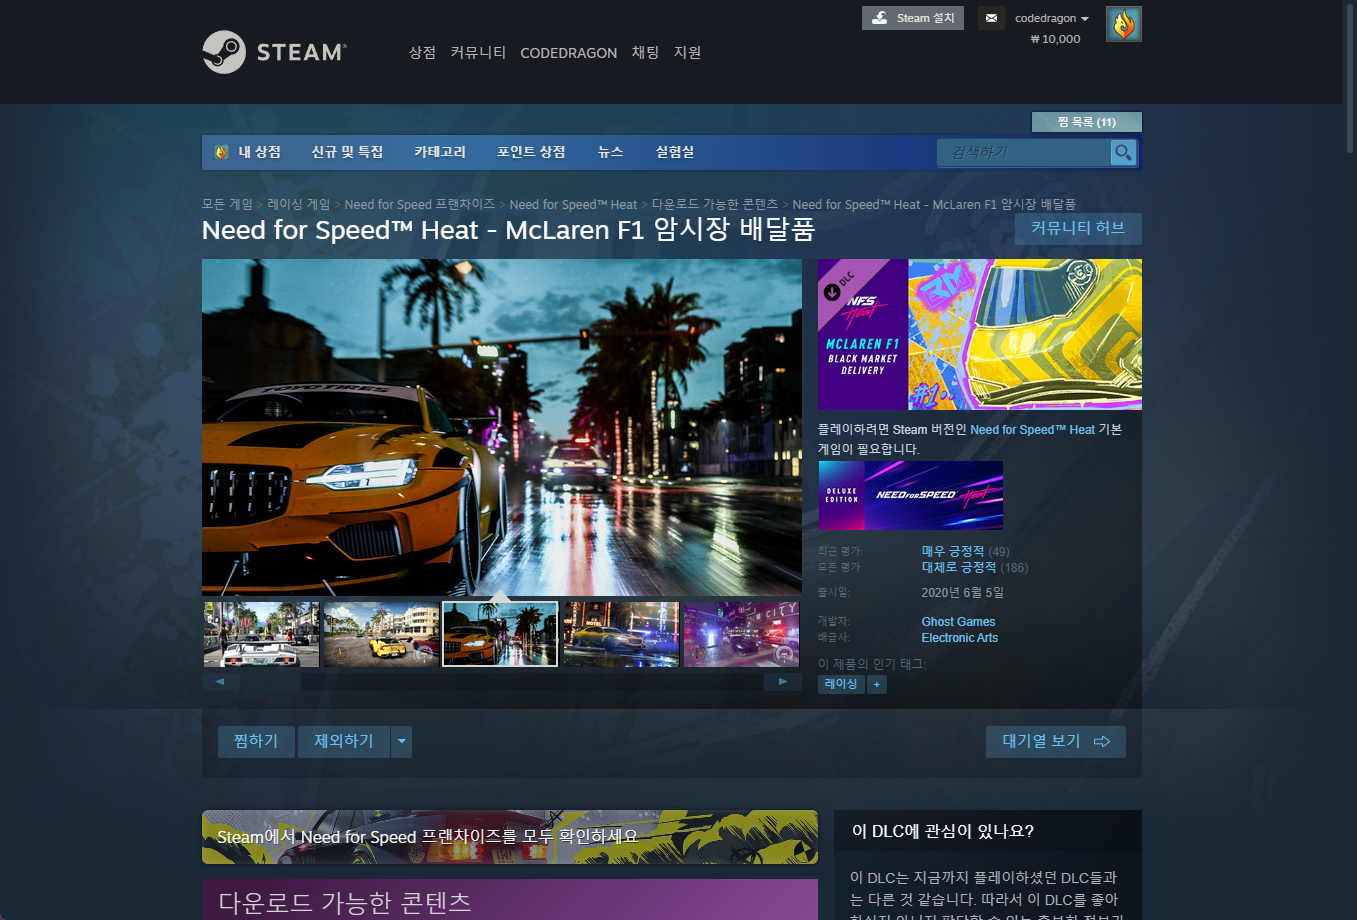Viewport: 1357px width, 920px height.
Task: Click the 제외하기 button
Action: (x=344, y=741)
